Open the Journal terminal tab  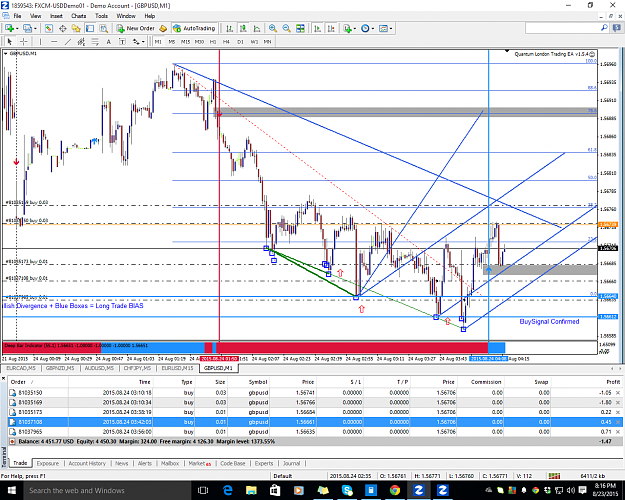[x=291, y=463]
